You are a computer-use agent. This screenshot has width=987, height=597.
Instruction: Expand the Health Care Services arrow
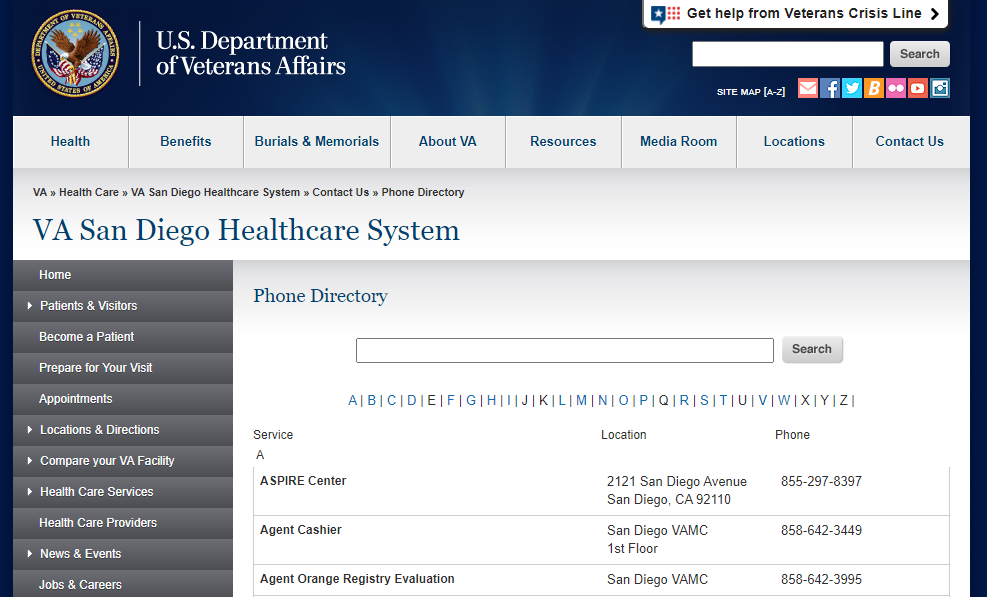click(30, 491)
